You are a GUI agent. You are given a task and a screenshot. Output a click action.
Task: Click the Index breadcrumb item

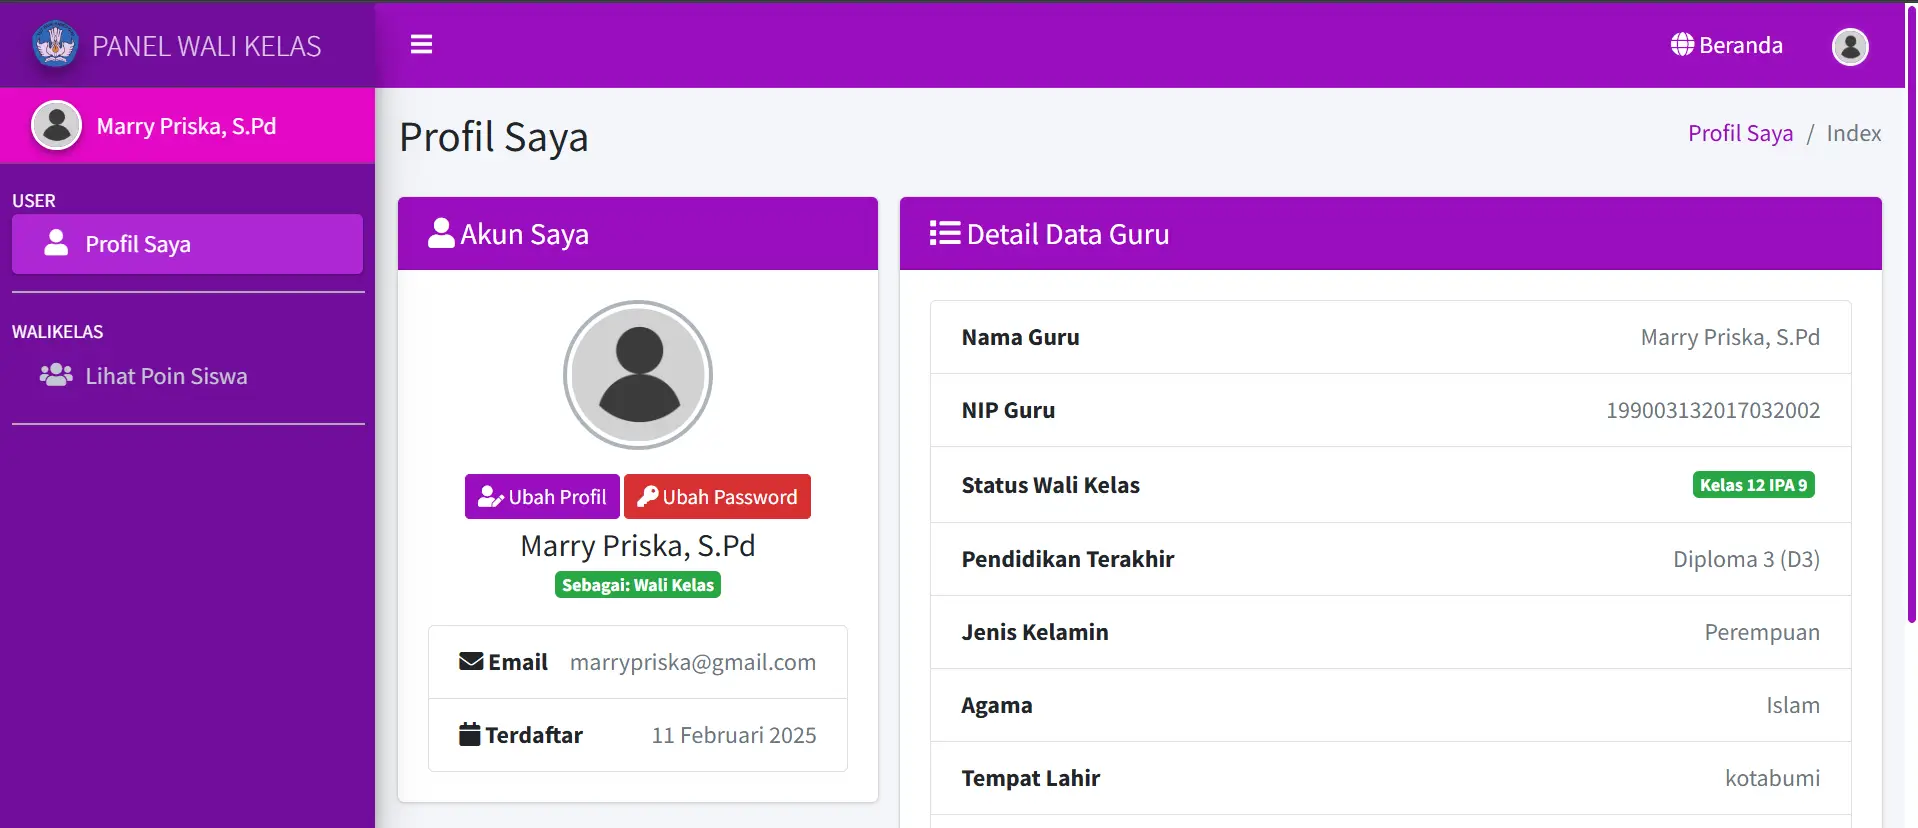pyautogui.click(x=1853, y=133)
